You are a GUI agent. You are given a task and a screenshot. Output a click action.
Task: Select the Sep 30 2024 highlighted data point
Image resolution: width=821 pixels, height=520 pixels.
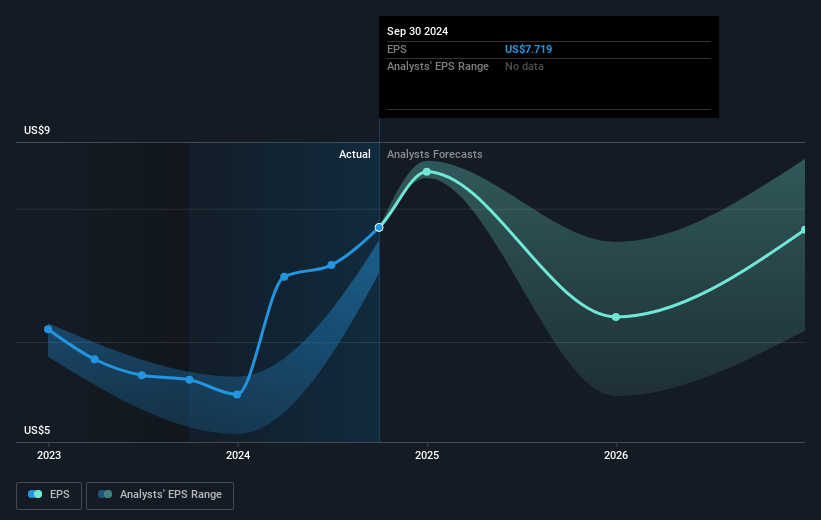[x=379, y=228]
